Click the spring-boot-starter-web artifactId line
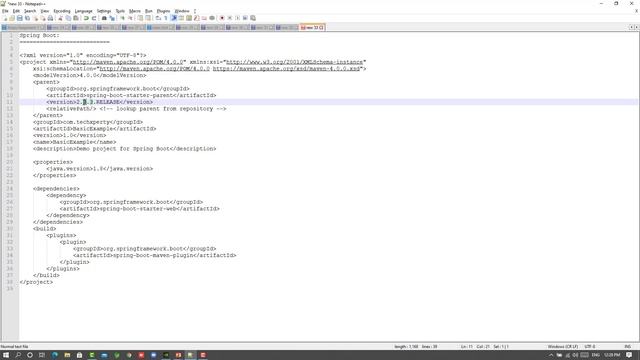 [x=140, y=209]
